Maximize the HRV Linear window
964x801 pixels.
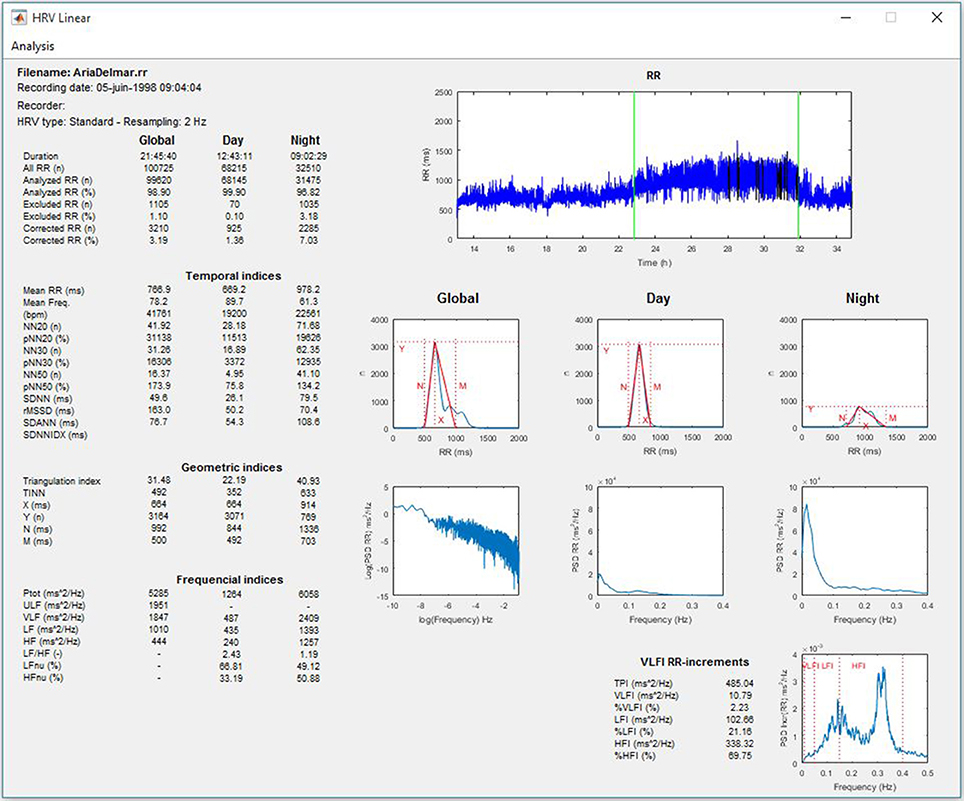pos(891,18)
